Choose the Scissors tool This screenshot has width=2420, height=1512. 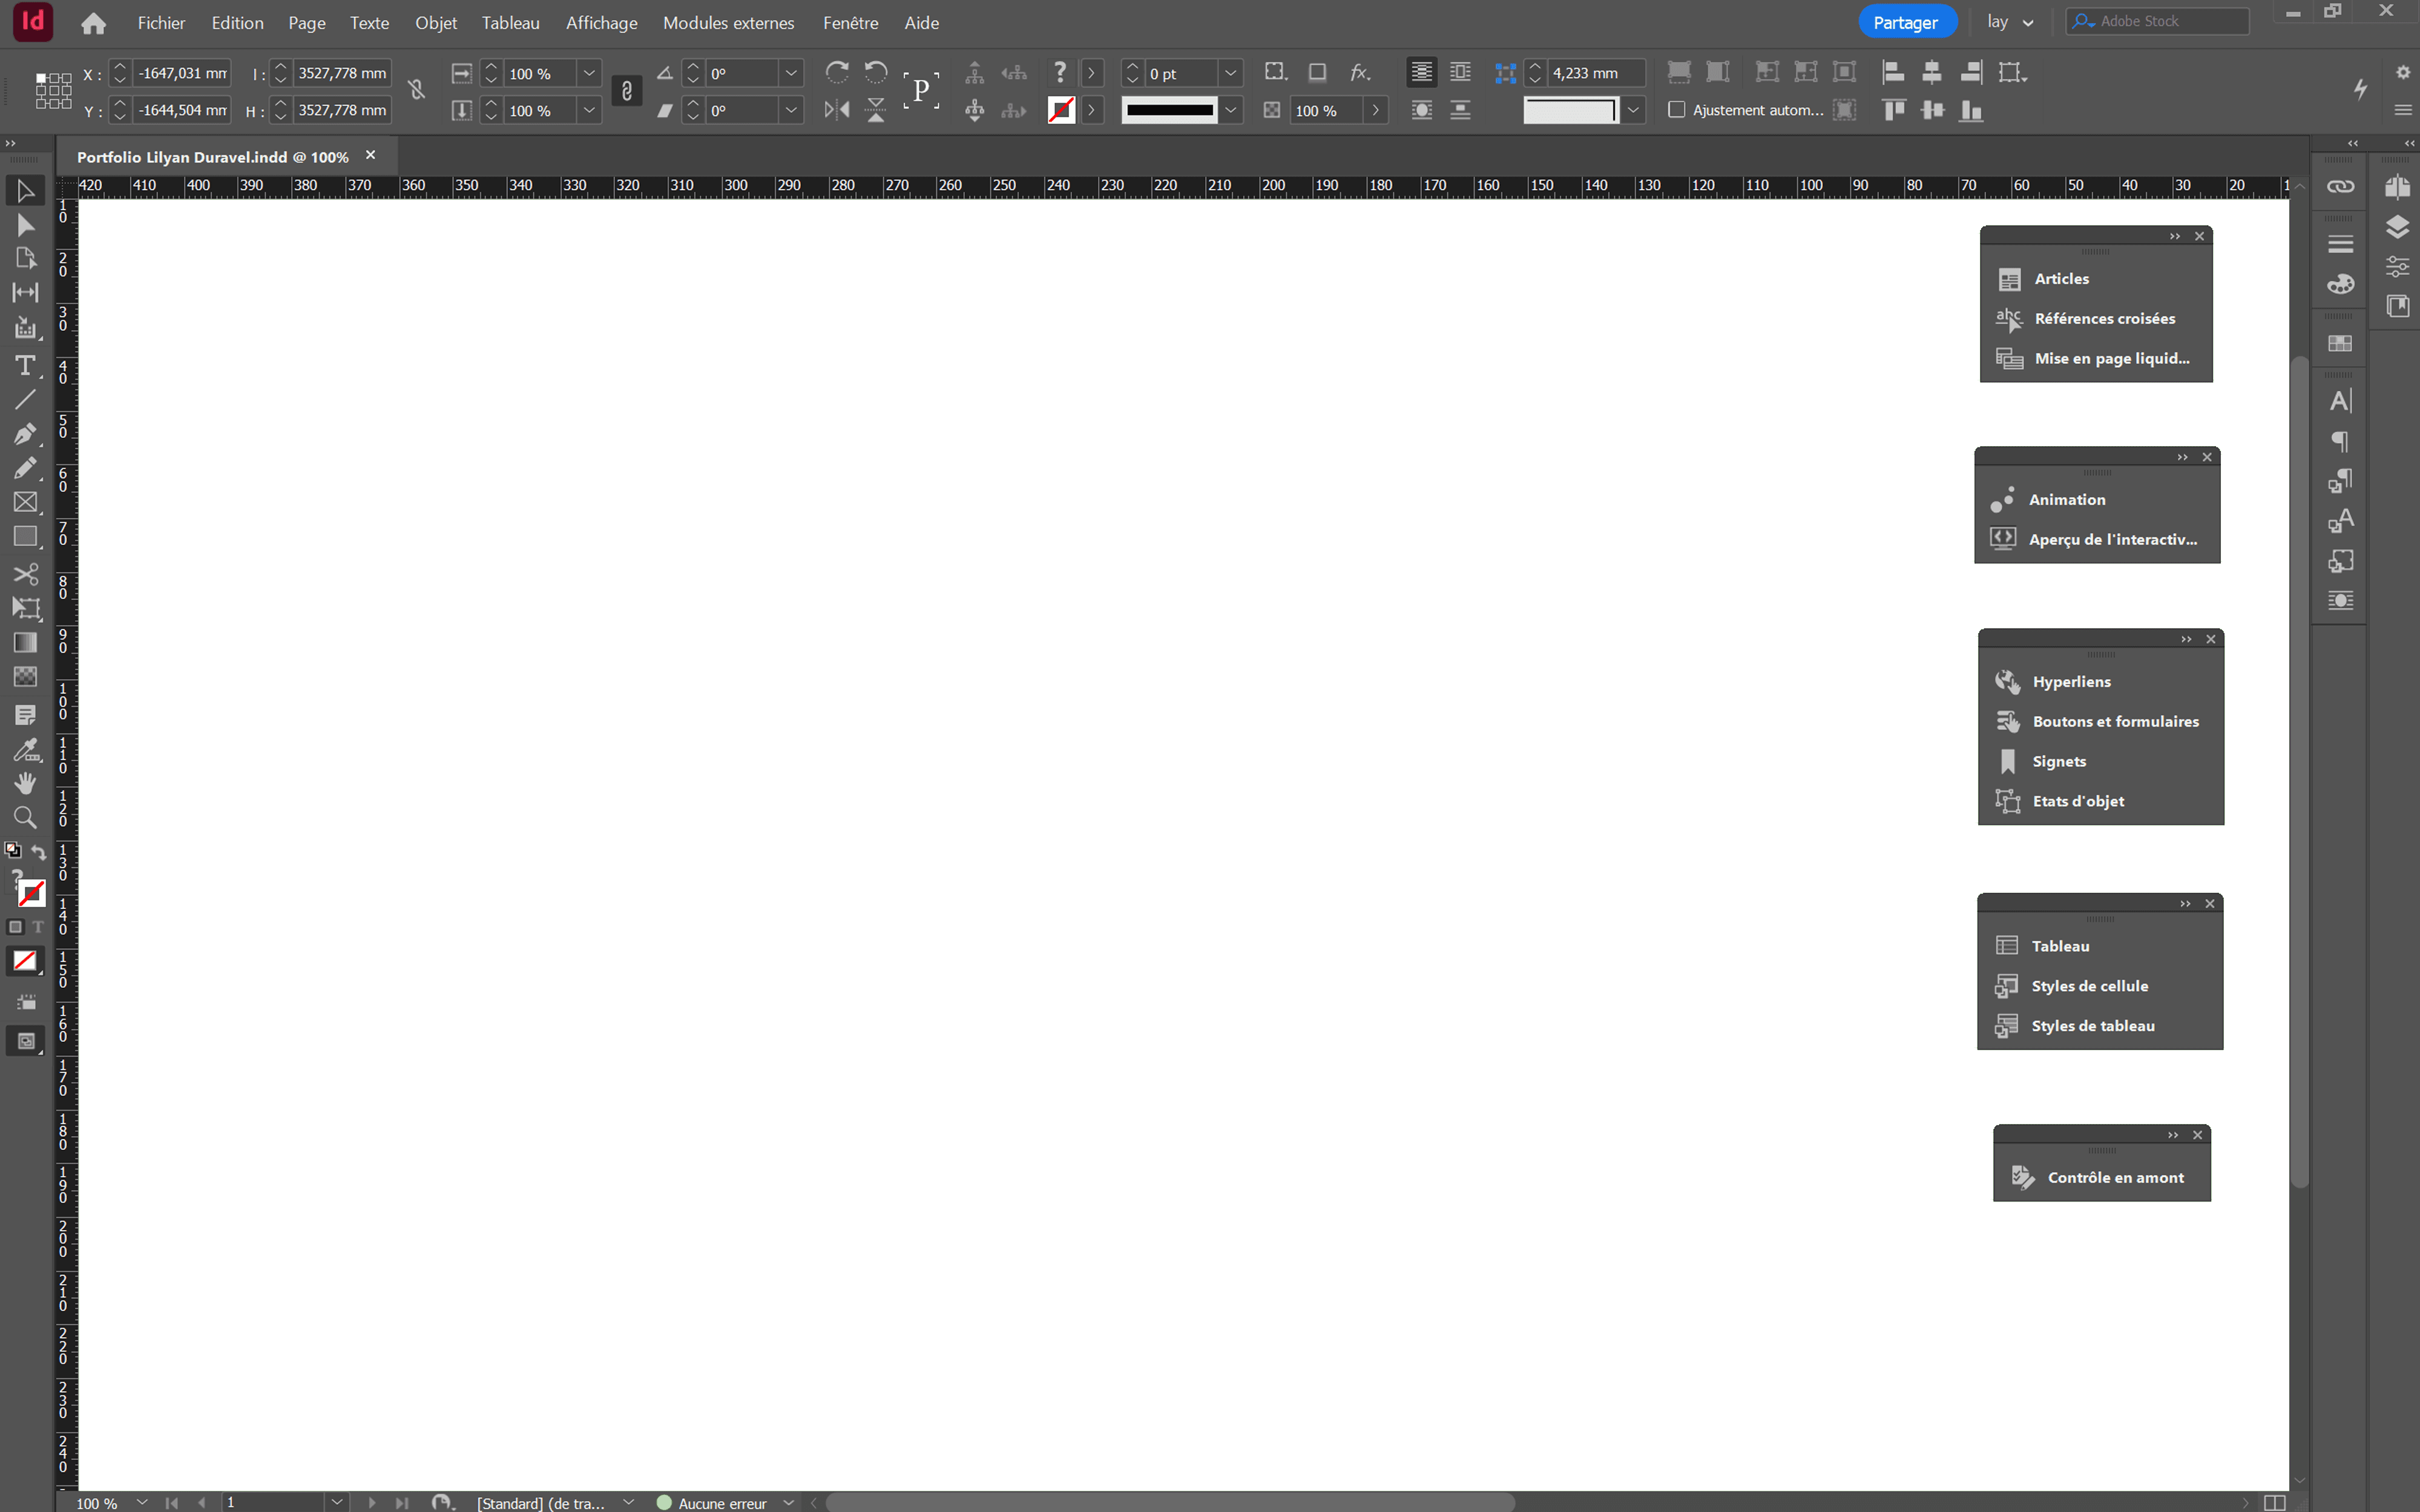coord(25,574)
